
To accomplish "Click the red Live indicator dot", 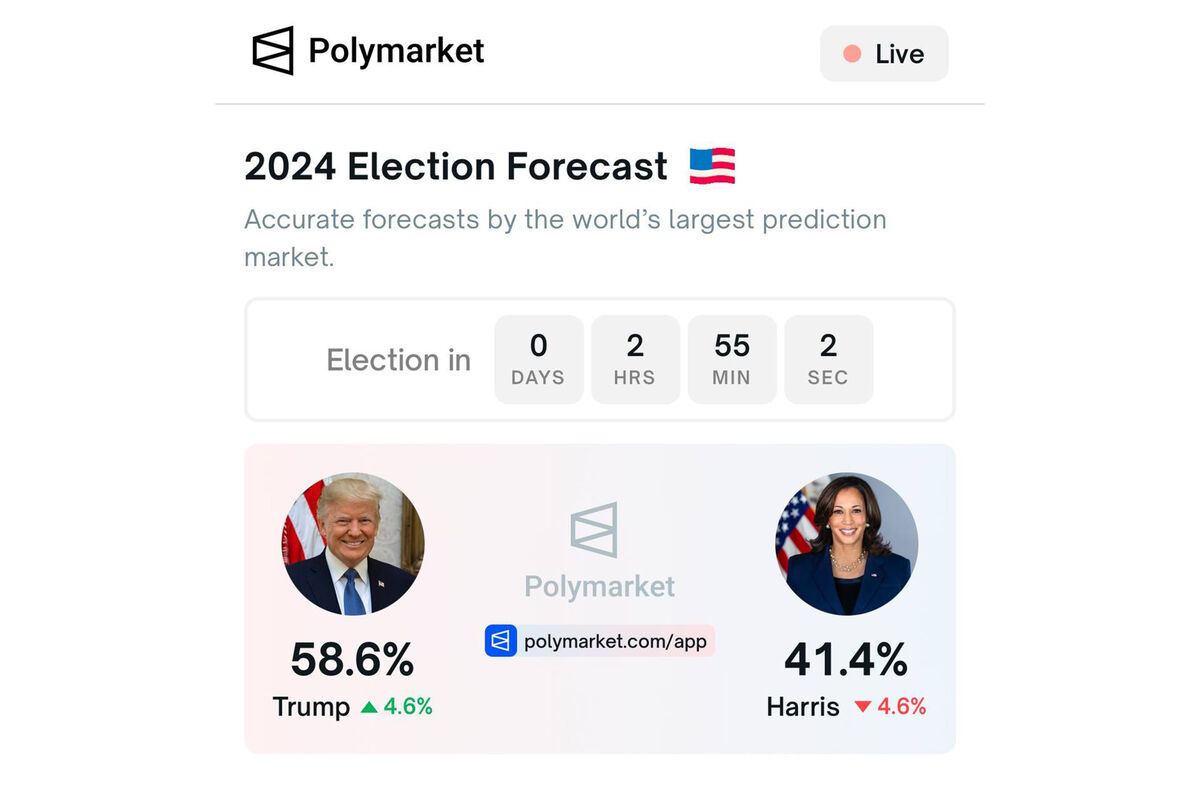I will pyautogui.click(x=852, y=54).
